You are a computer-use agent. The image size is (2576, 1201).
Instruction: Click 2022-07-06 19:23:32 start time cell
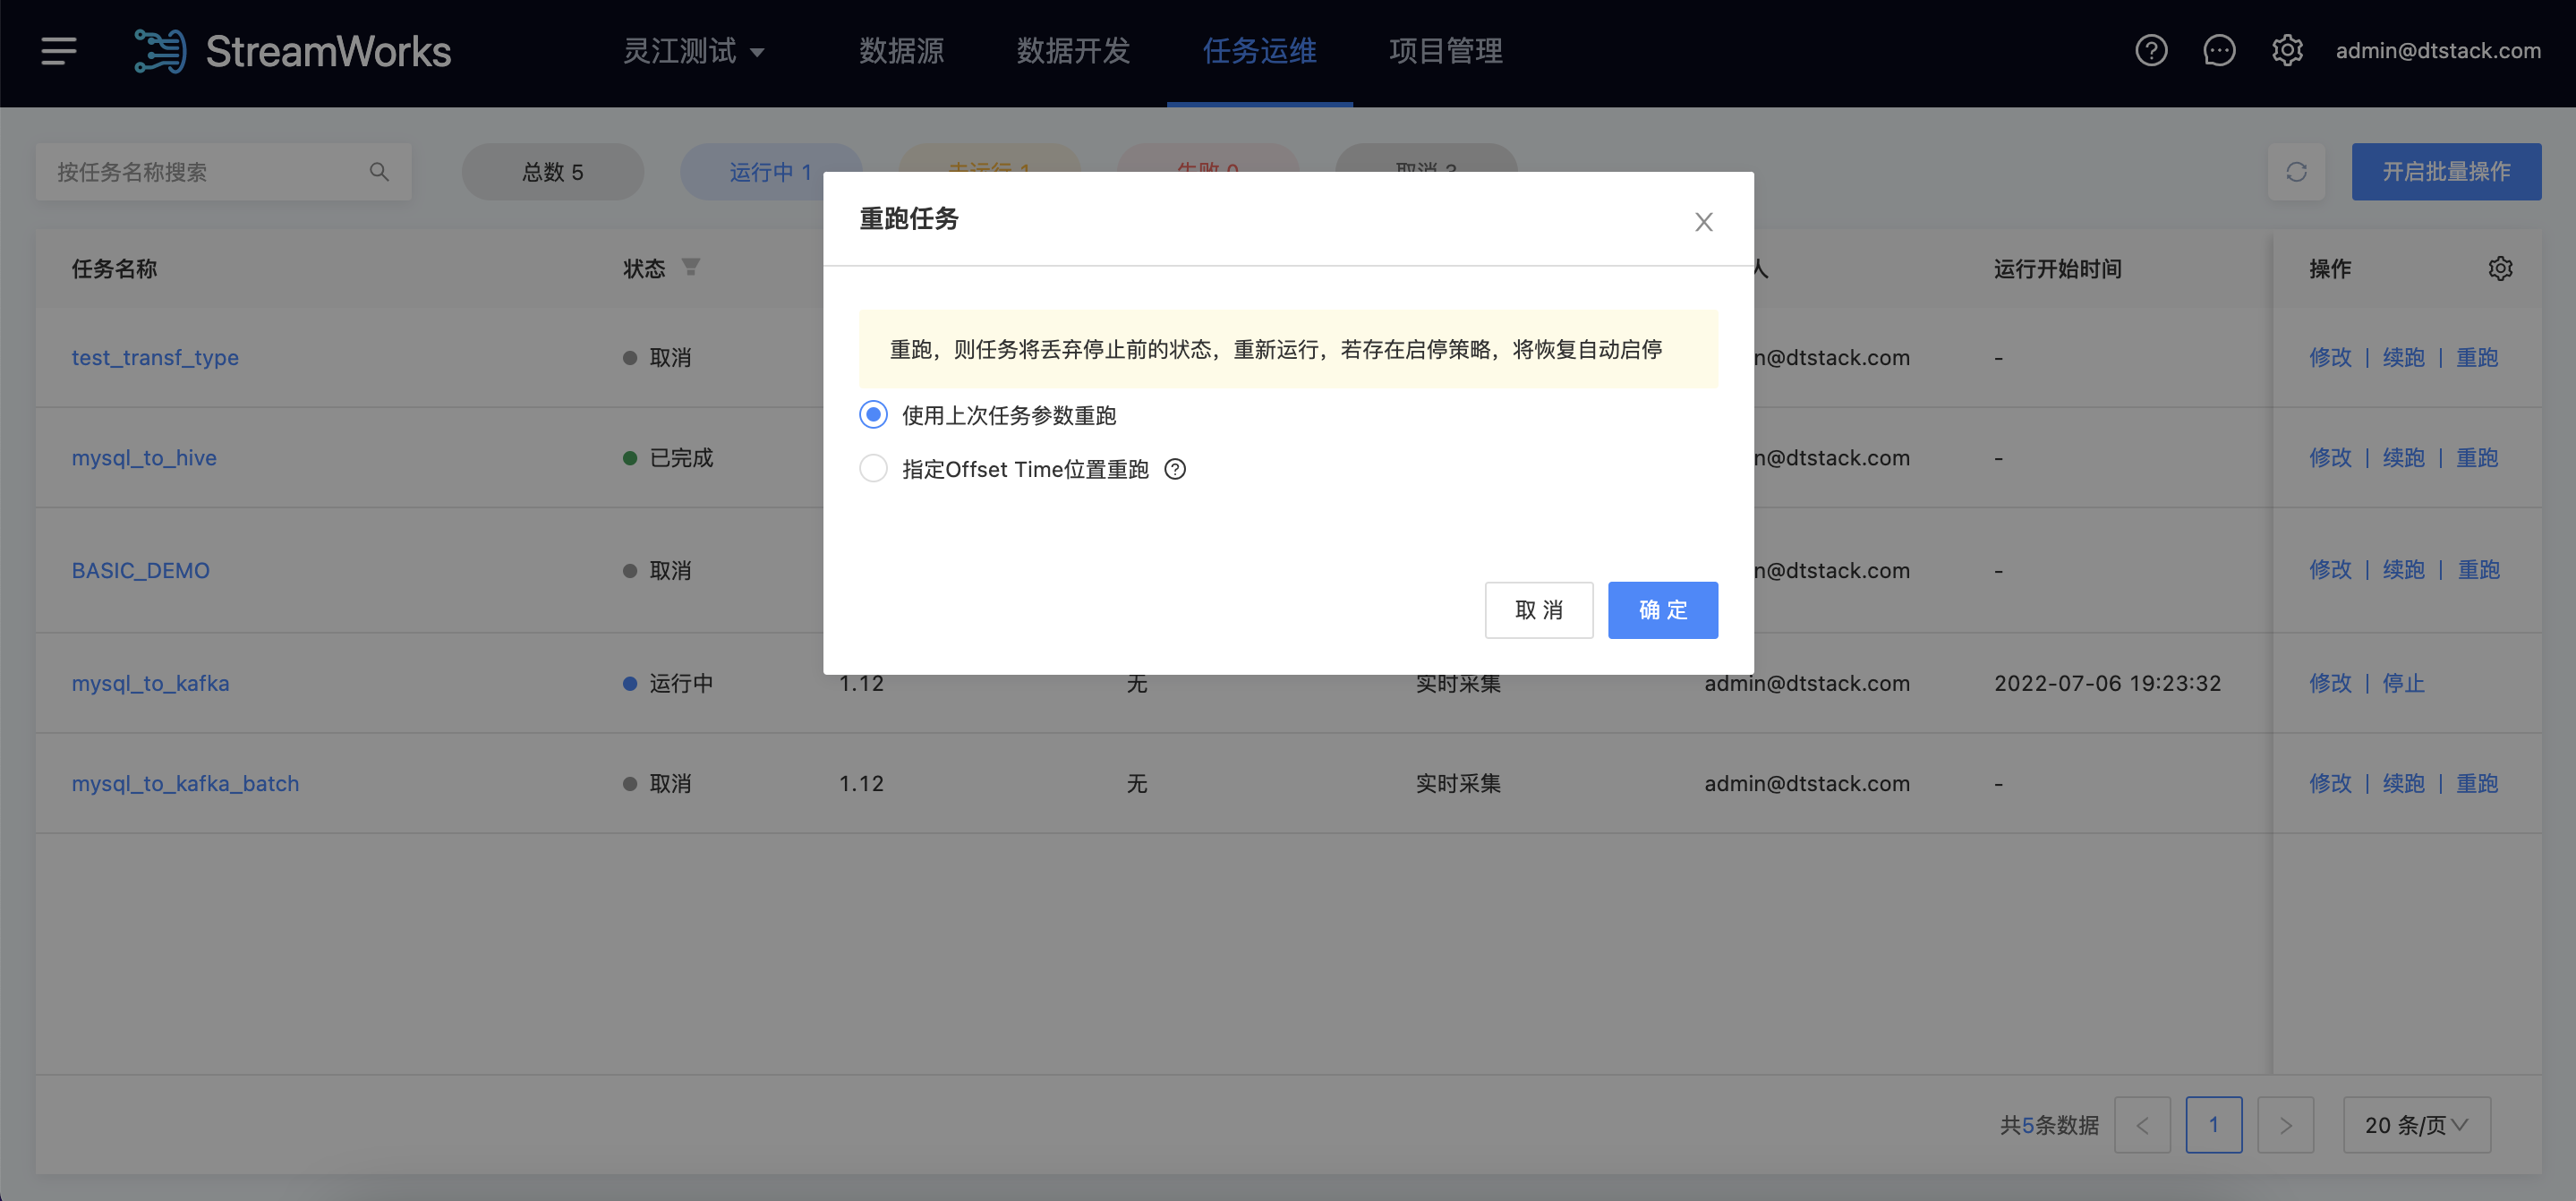coord(2107,684)
